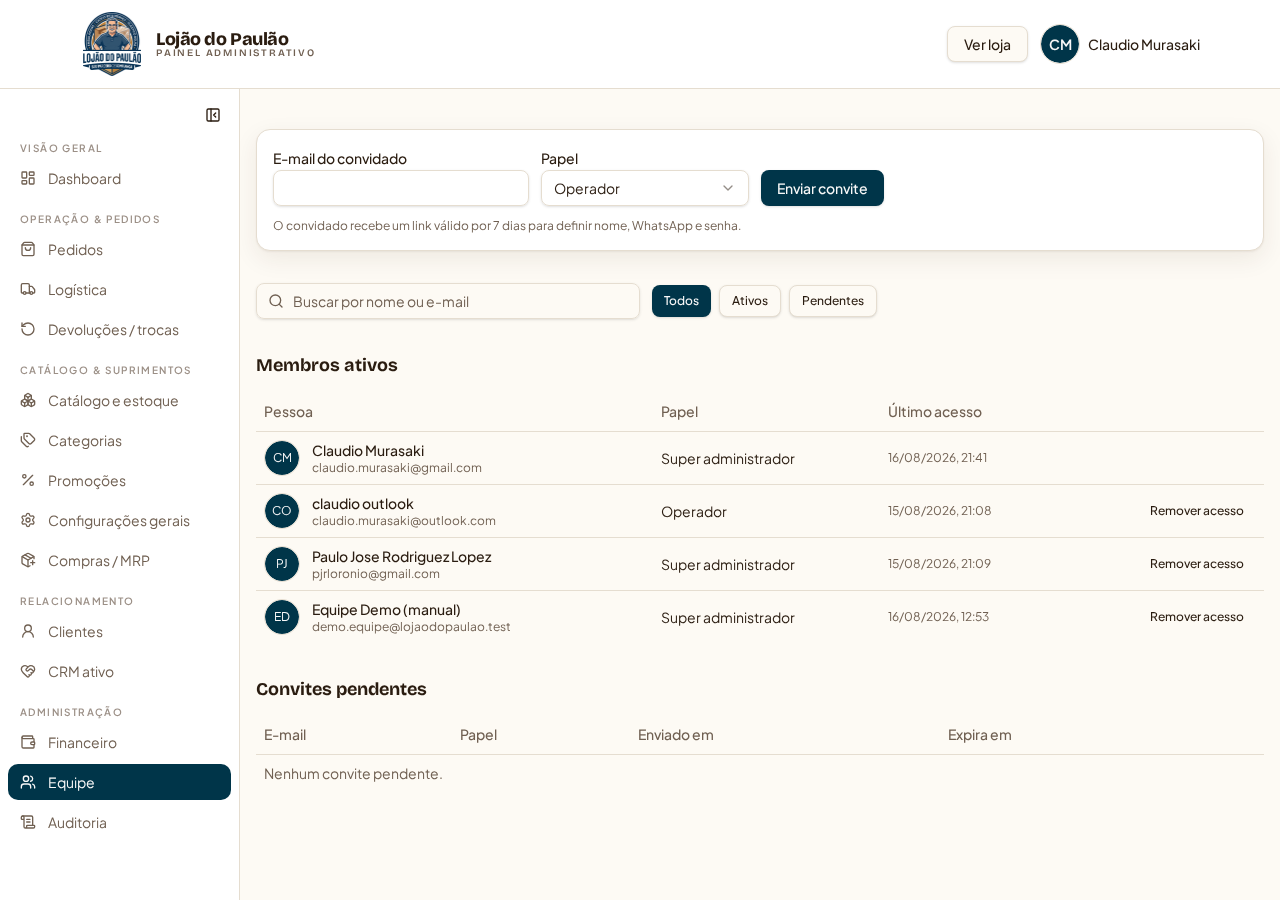
Task: Click the Financeiro wallet icon
Action: (28, 742)
